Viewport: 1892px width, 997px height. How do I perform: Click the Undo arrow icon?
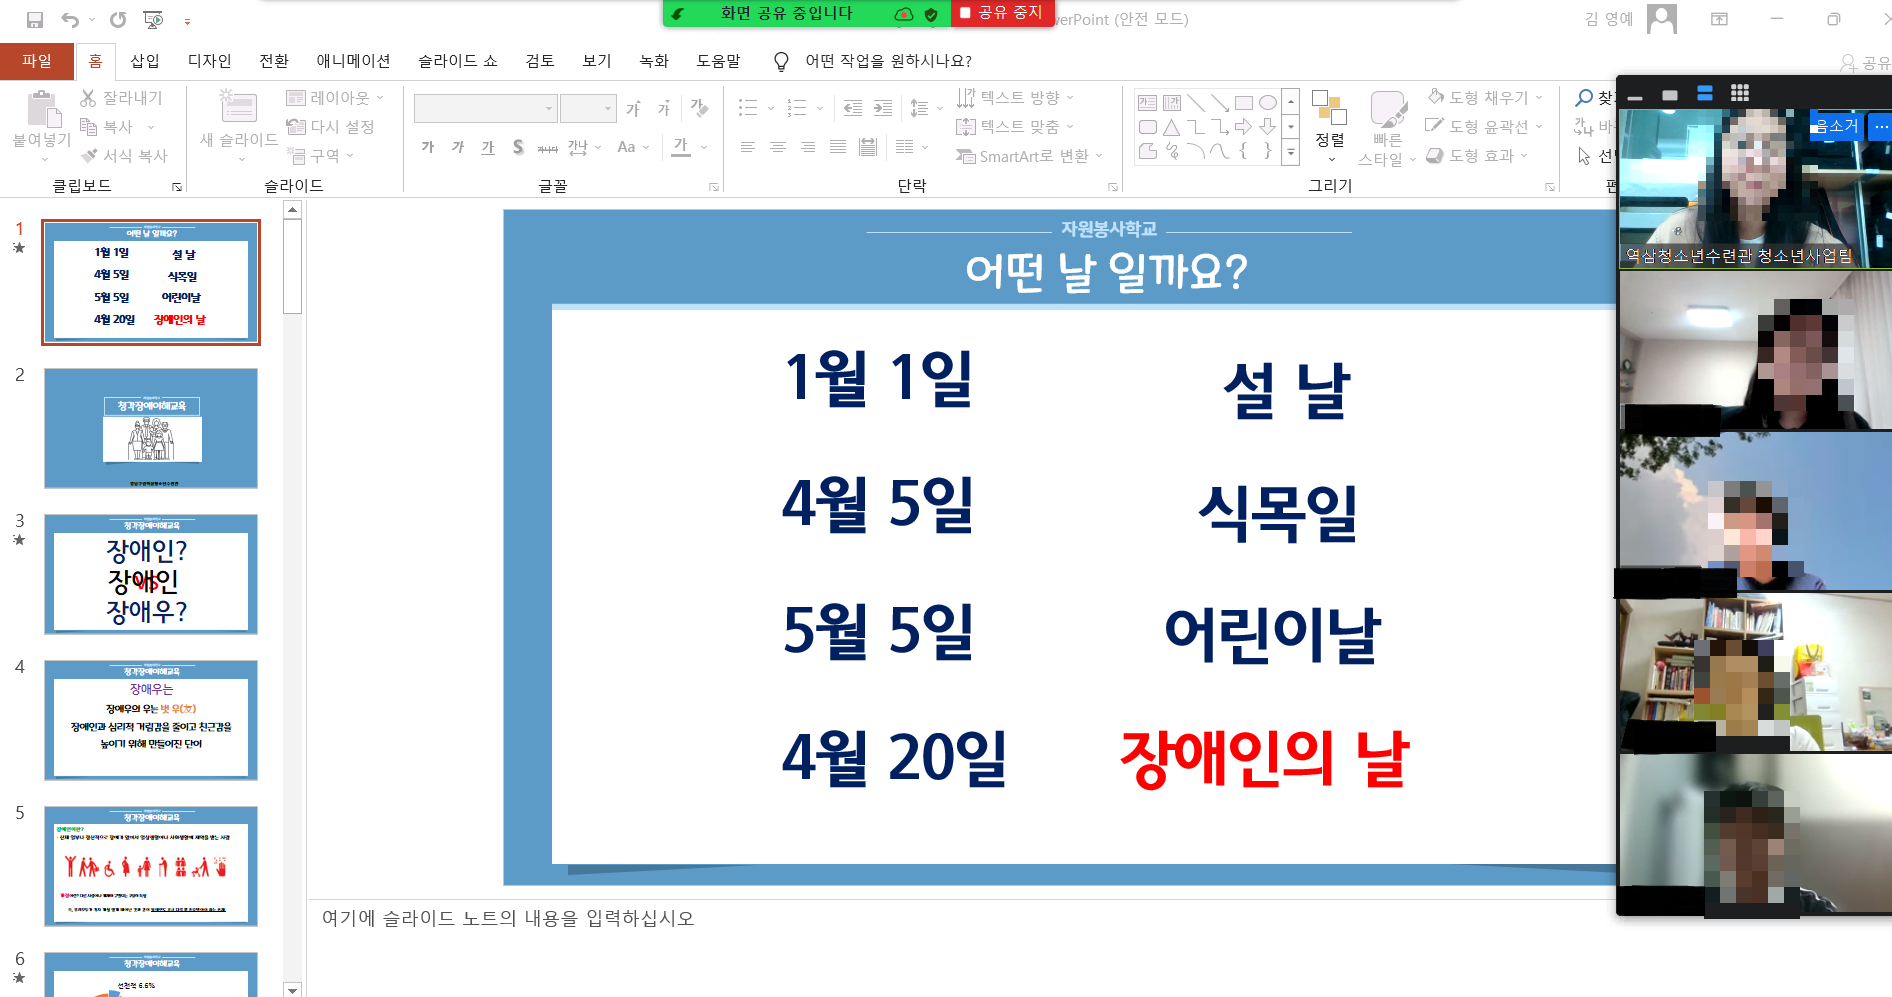tap(69, 20)
